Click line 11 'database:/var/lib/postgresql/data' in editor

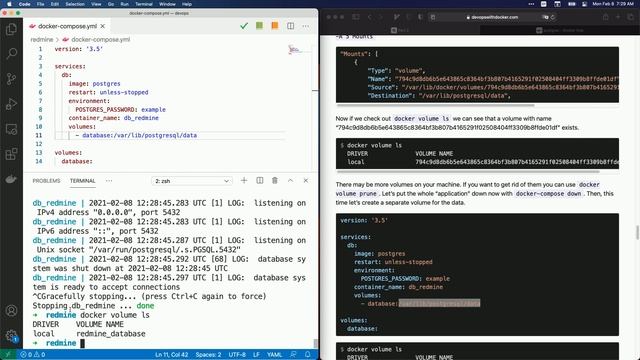click(140, 135)
